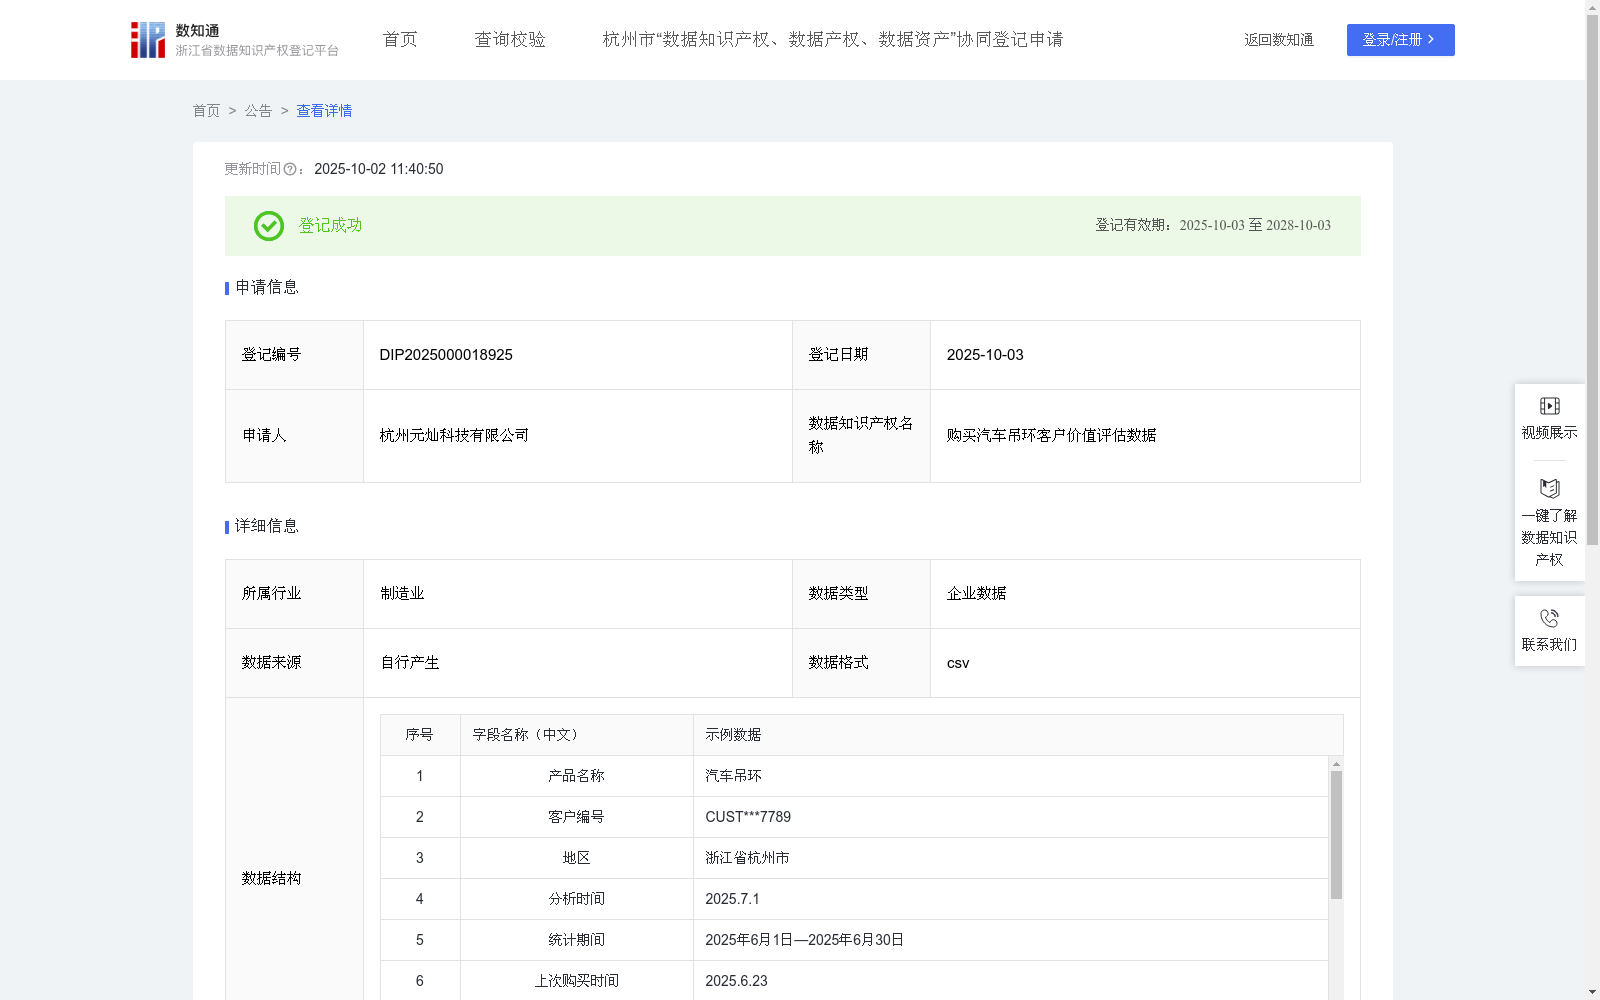The height and width of the screenshot is (1000, 1600).
Task: Click the 数据结构 row label
Action: point(271,879)
